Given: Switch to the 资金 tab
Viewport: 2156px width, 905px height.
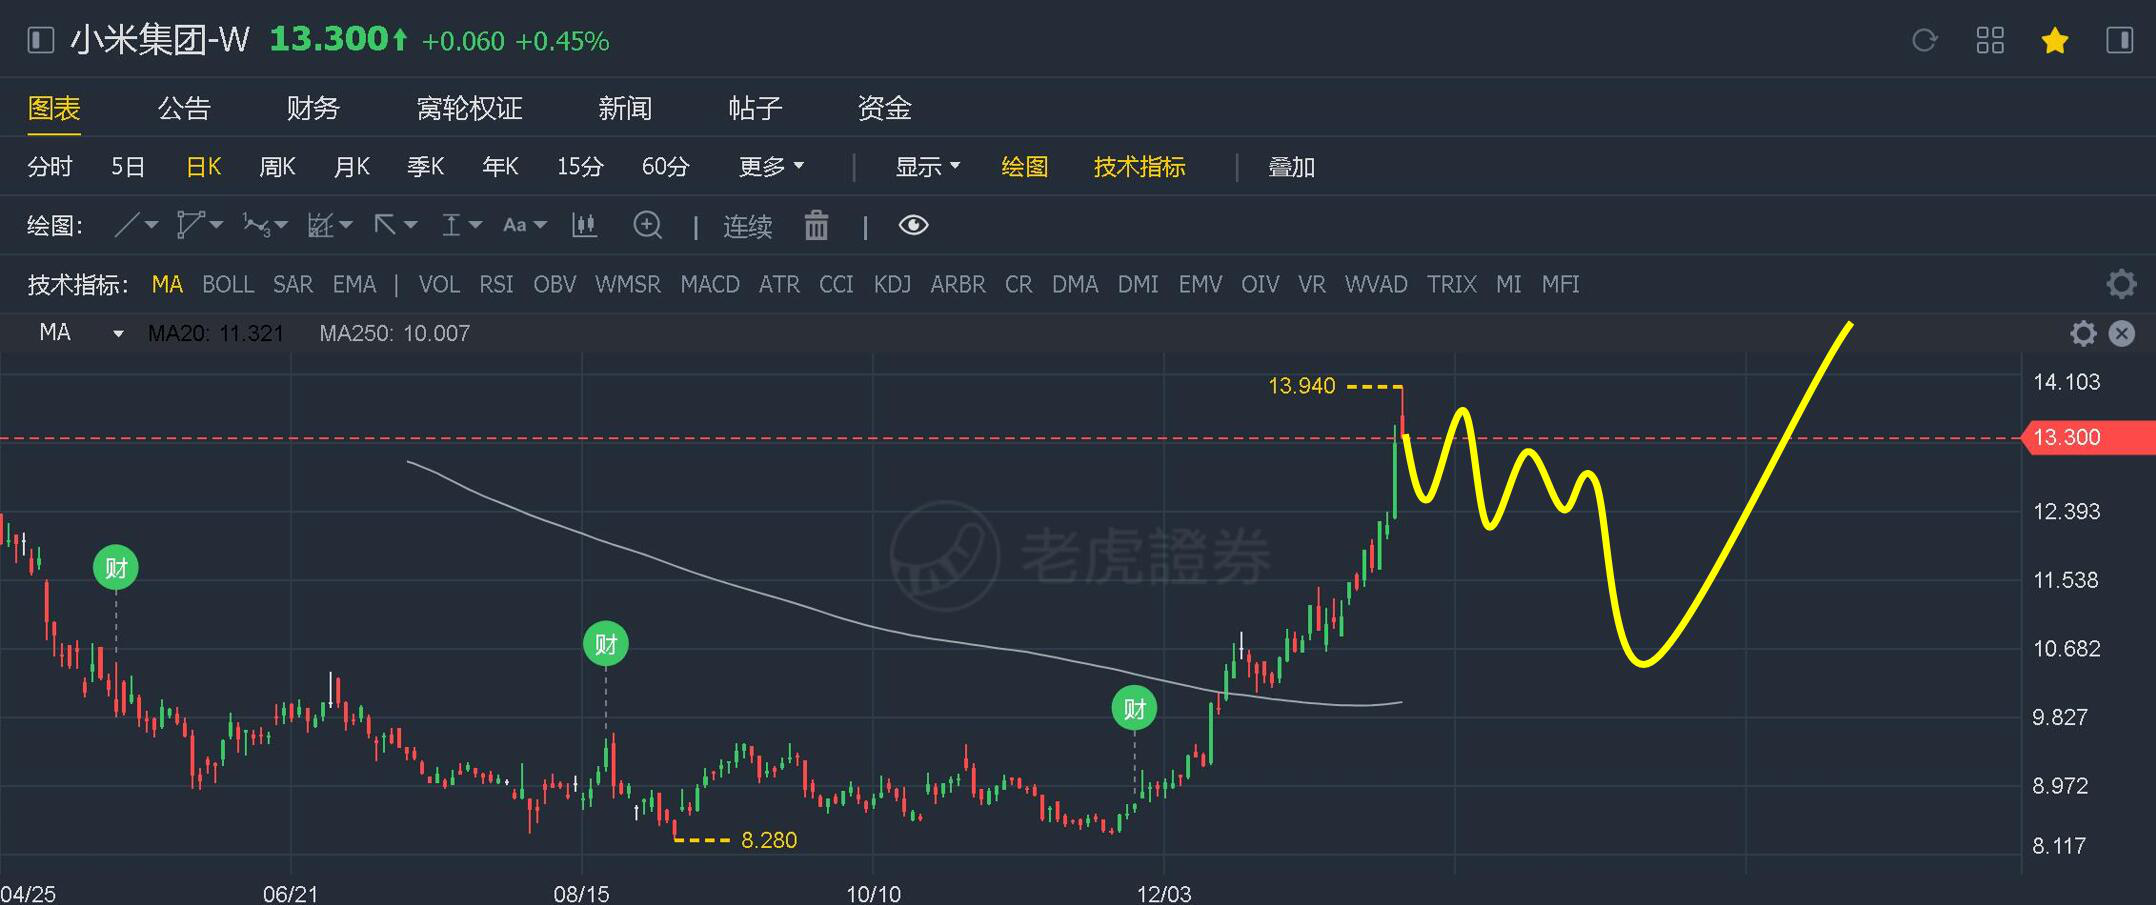Looking at the screenshot, I should [884, 107].
